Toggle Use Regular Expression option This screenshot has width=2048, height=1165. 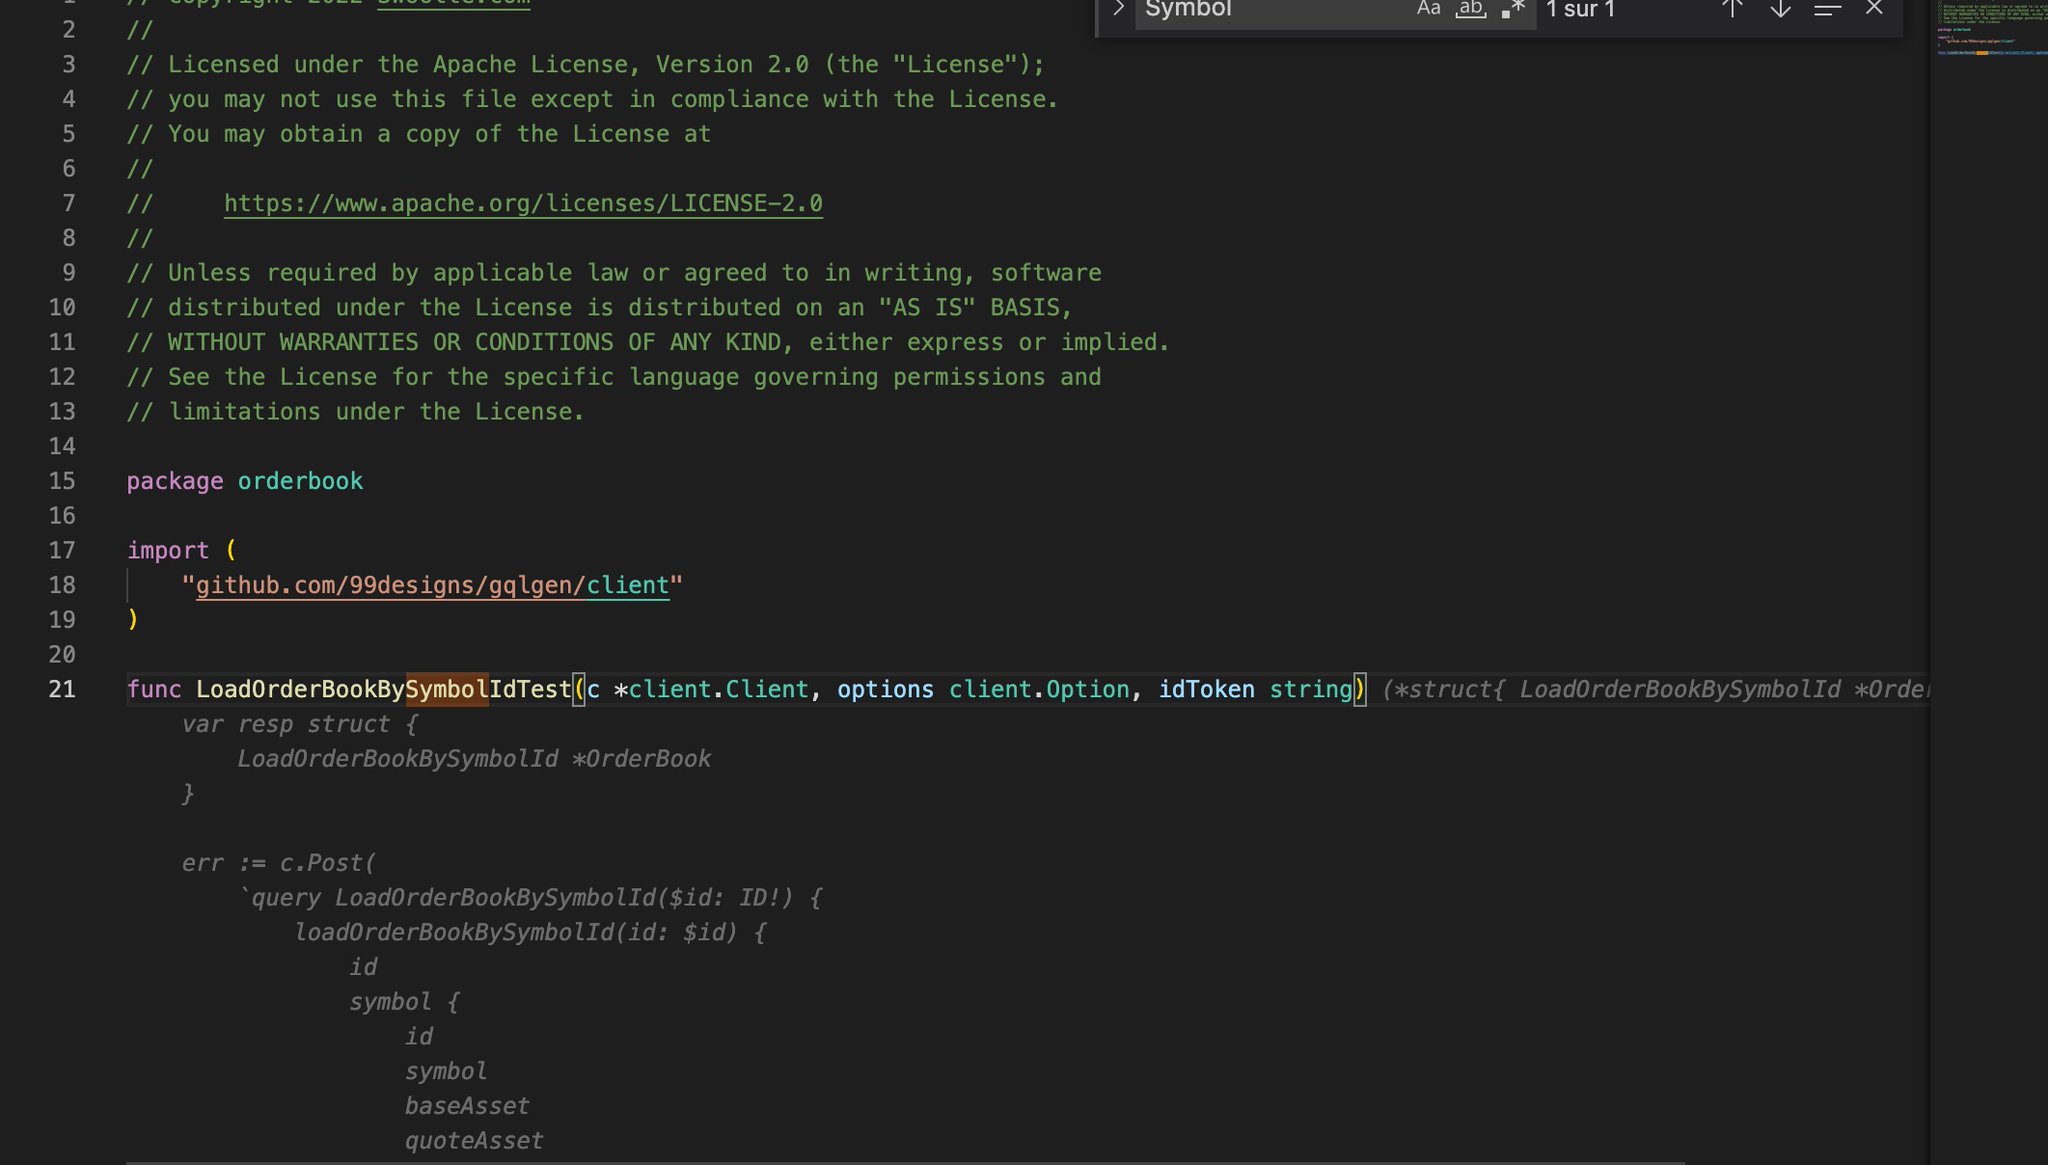[1513, 9]
